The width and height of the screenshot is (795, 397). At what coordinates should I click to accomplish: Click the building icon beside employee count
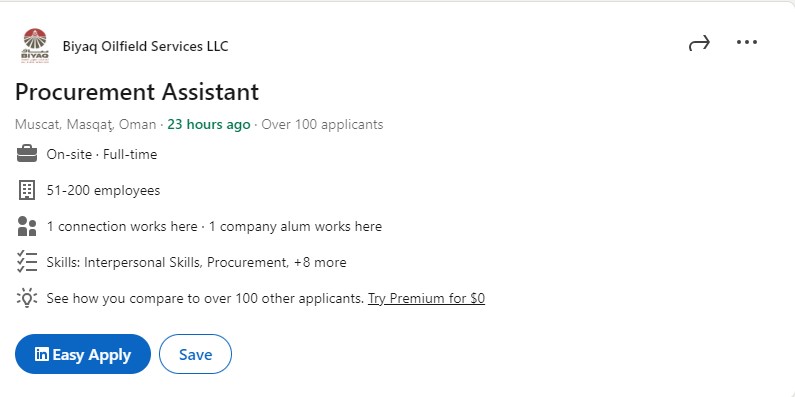tap(27, 190)
